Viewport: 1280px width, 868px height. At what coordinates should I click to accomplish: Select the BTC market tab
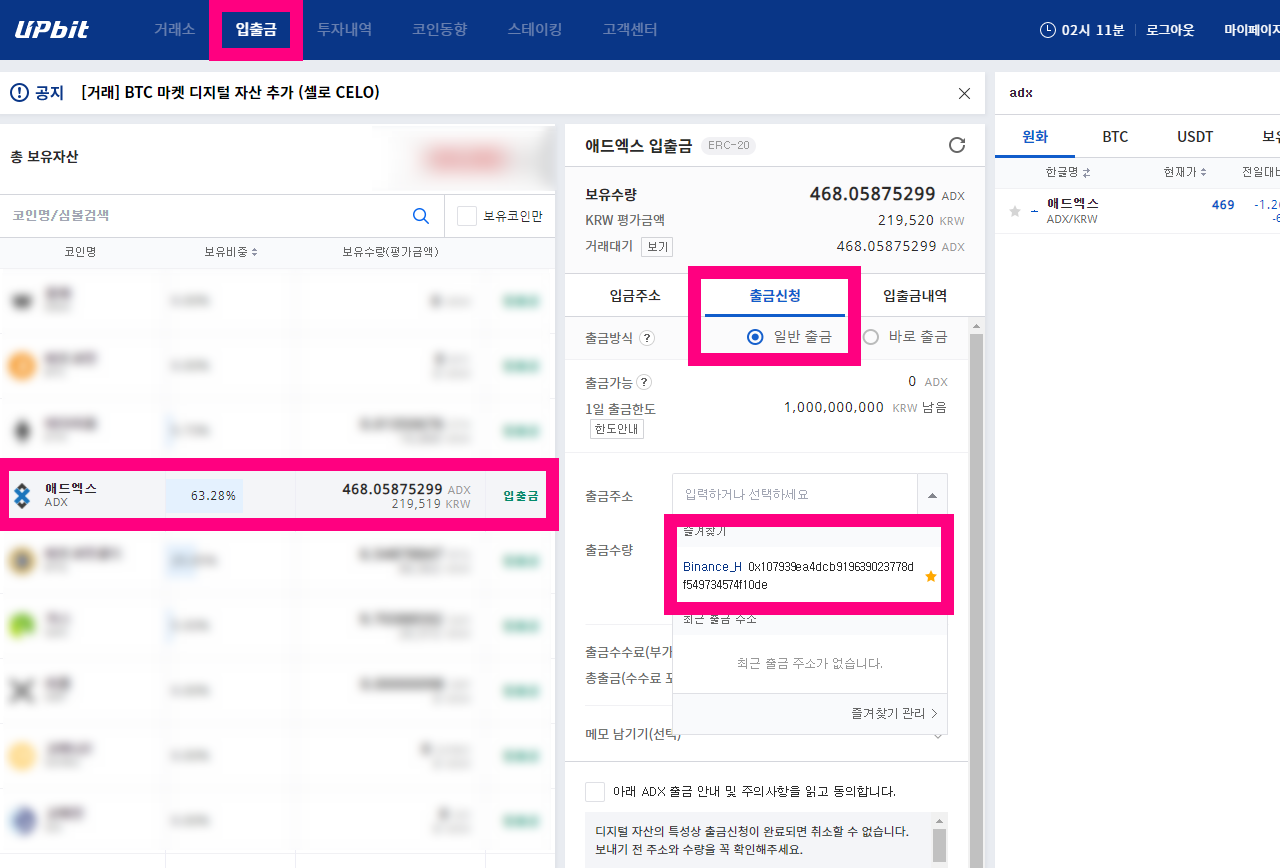[x=1115, y=137]
